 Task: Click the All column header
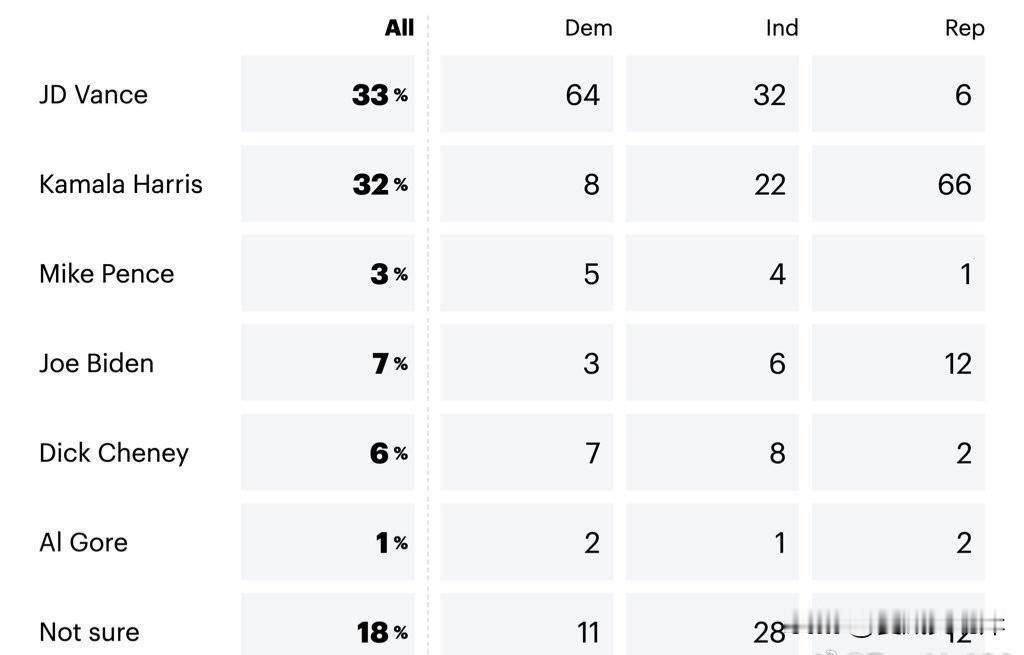pos(399,27)
